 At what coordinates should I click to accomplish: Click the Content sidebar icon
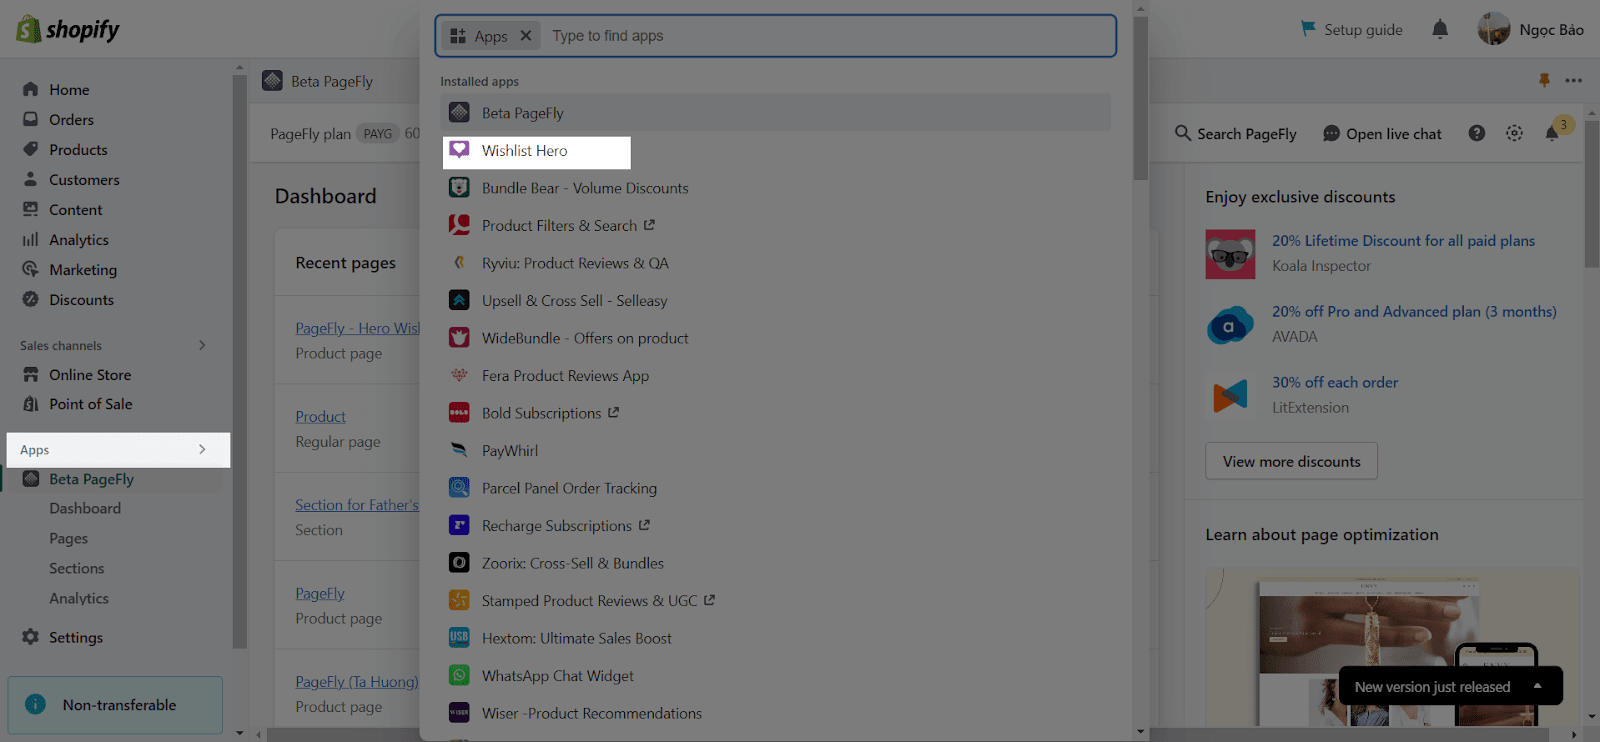coord(31,209)
